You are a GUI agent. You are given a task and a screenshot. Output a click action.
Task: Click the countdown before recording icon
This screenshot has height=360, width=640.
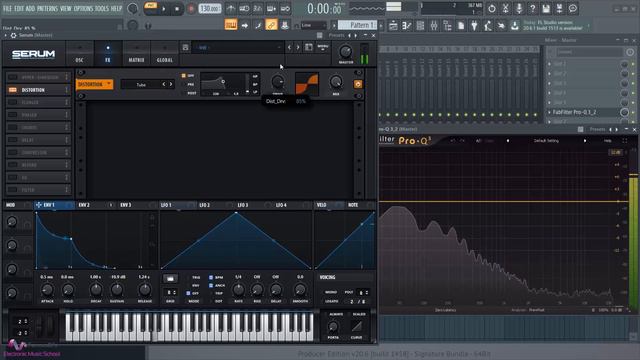[x=258, y=9]
